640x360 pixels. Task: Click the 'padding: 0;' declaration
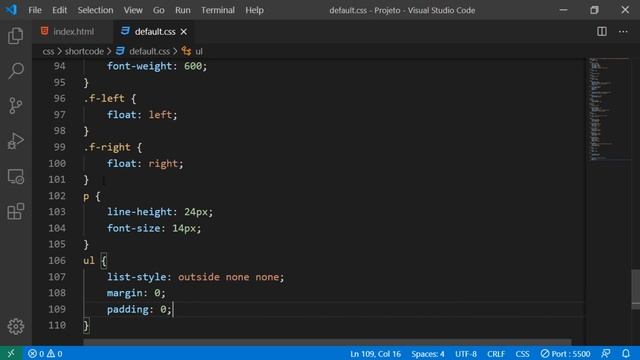[x=139, y=309]
